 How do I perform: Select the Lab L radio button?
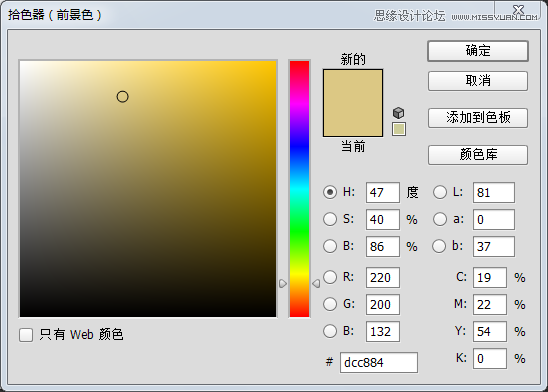coord(440,192)
